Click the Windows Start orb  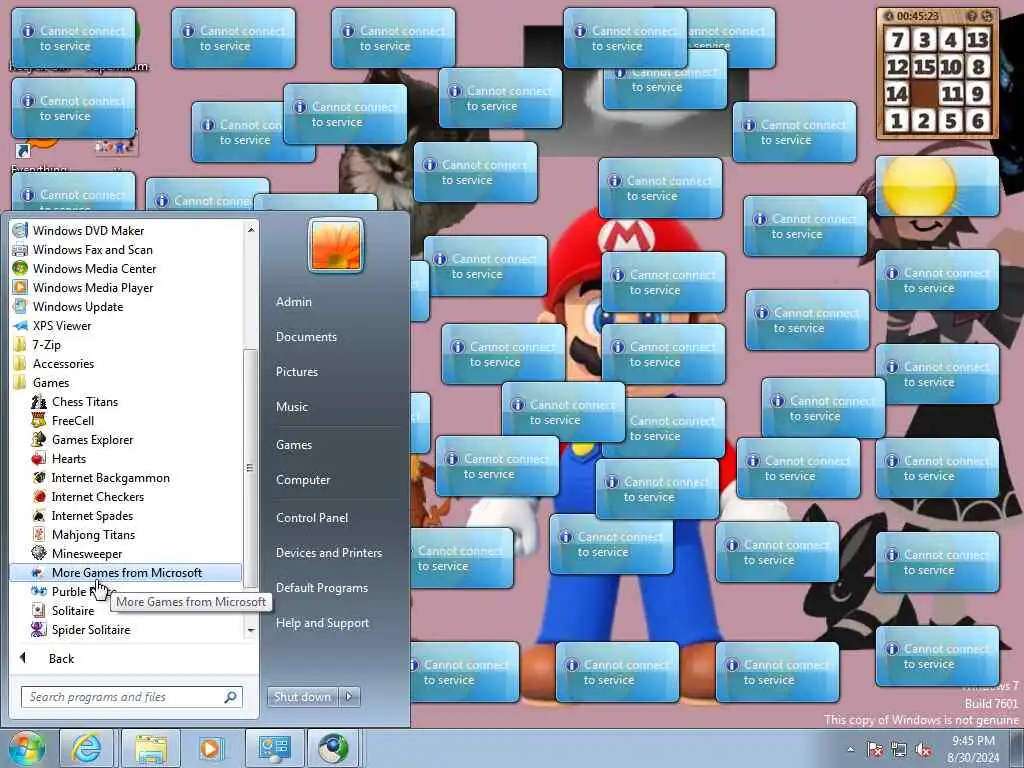[27, 748]
